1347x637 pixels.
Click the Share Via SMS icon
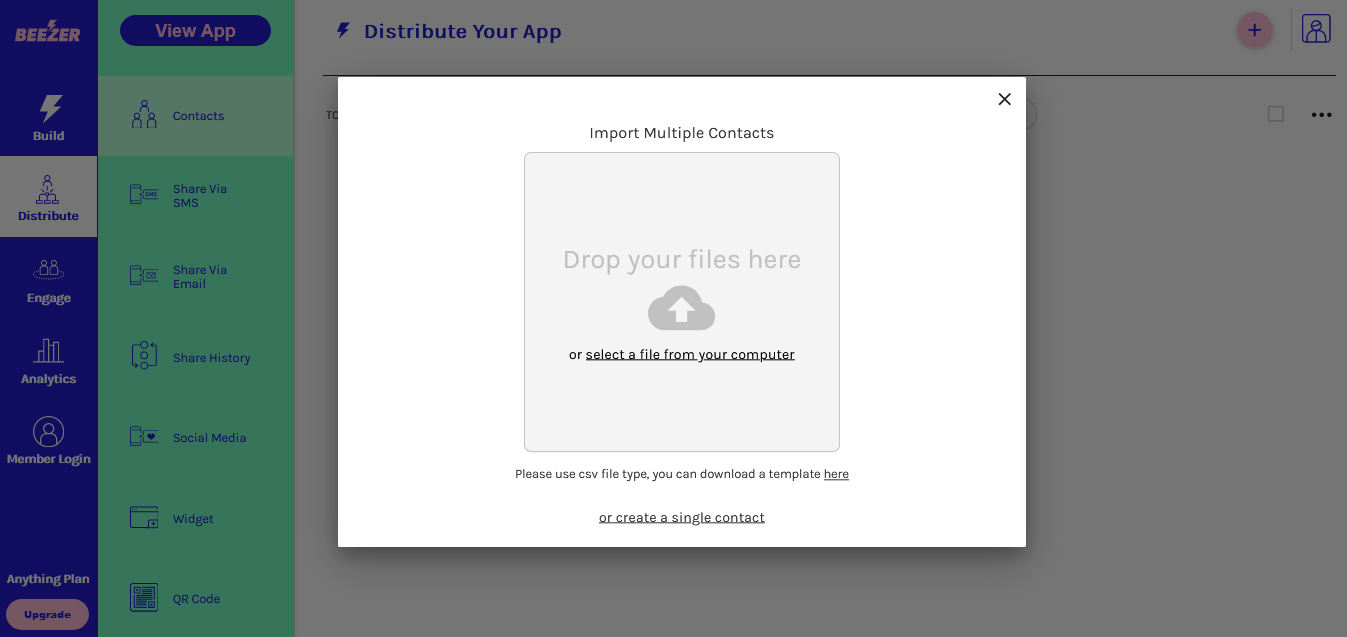(x=144, y=195)
